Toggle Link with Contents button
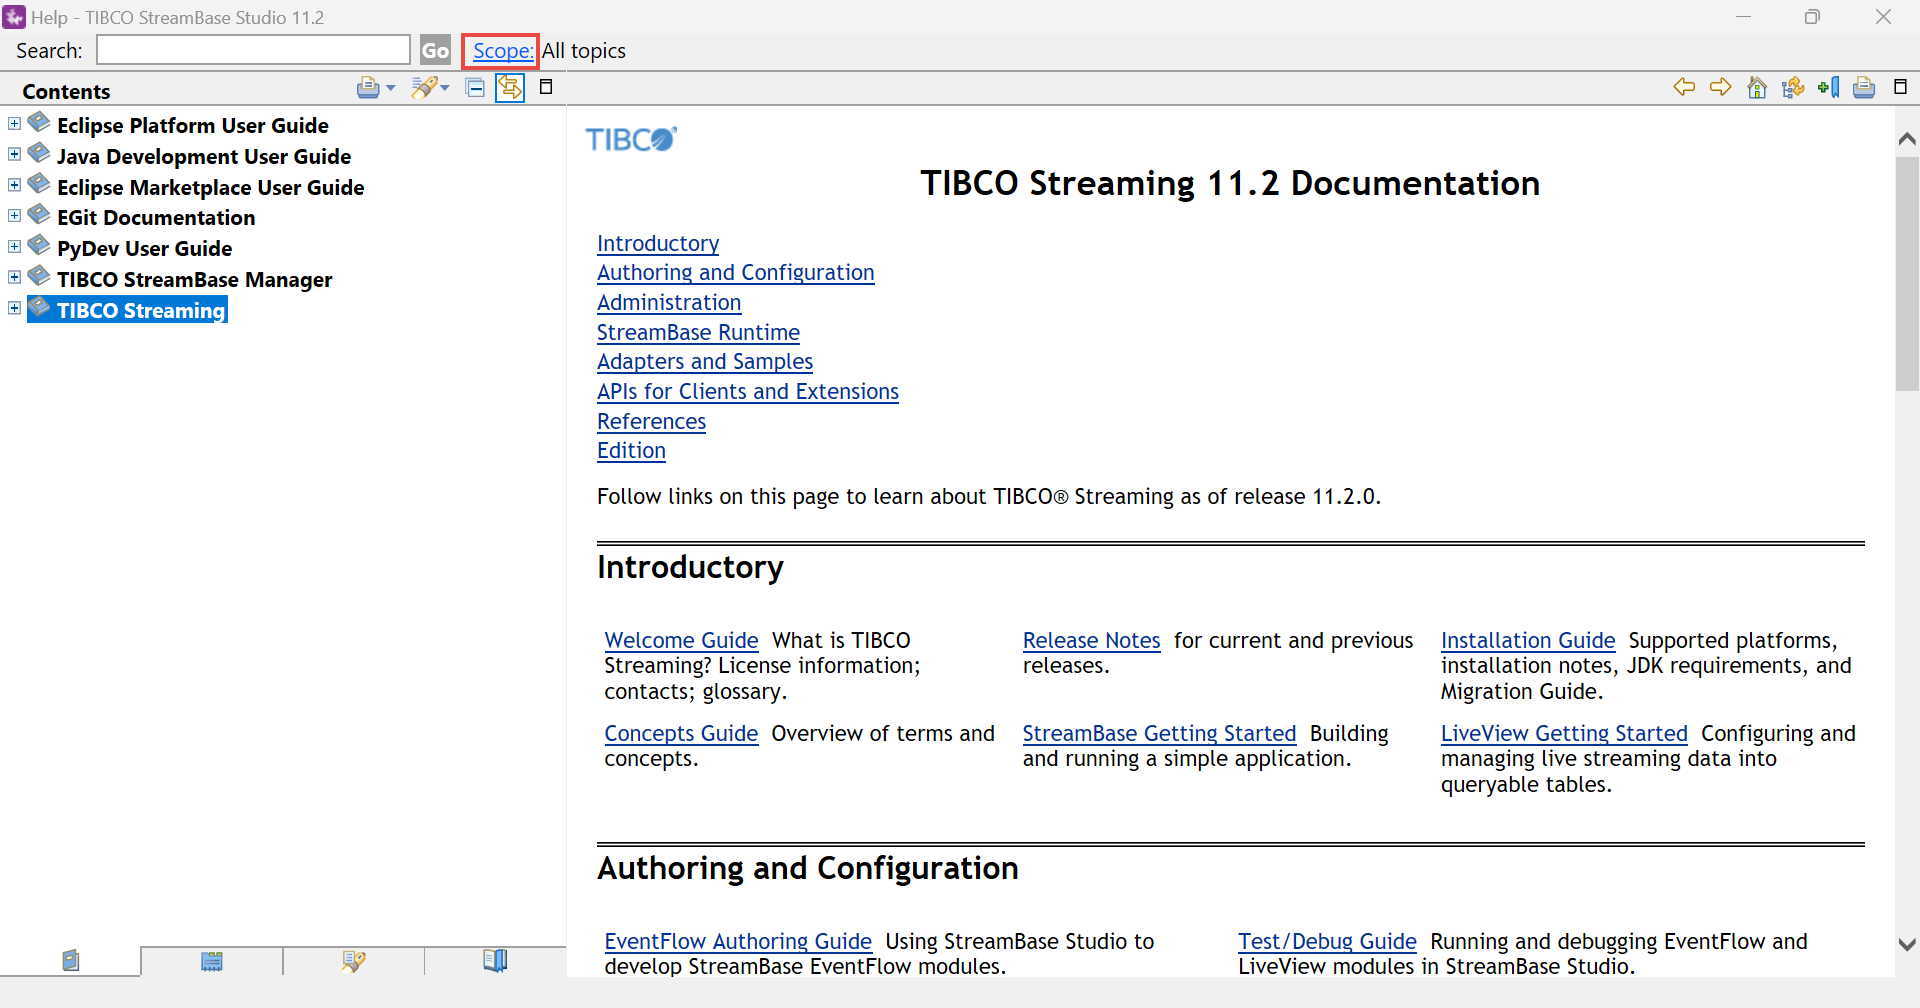The width and height of the screenshot is (1920, 1008). point(510,88)
